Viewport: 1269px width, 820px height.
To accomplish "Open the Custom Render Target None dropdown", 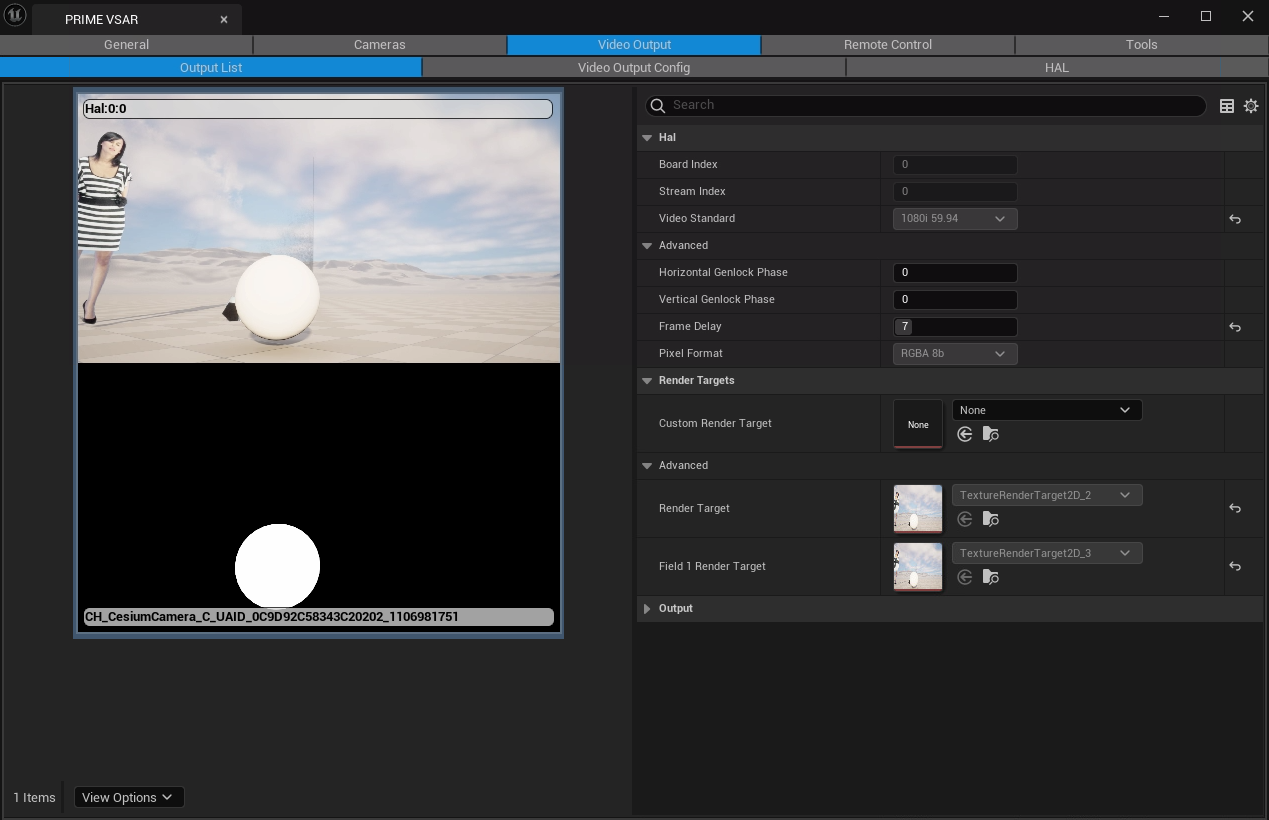I will [1047, 410].
